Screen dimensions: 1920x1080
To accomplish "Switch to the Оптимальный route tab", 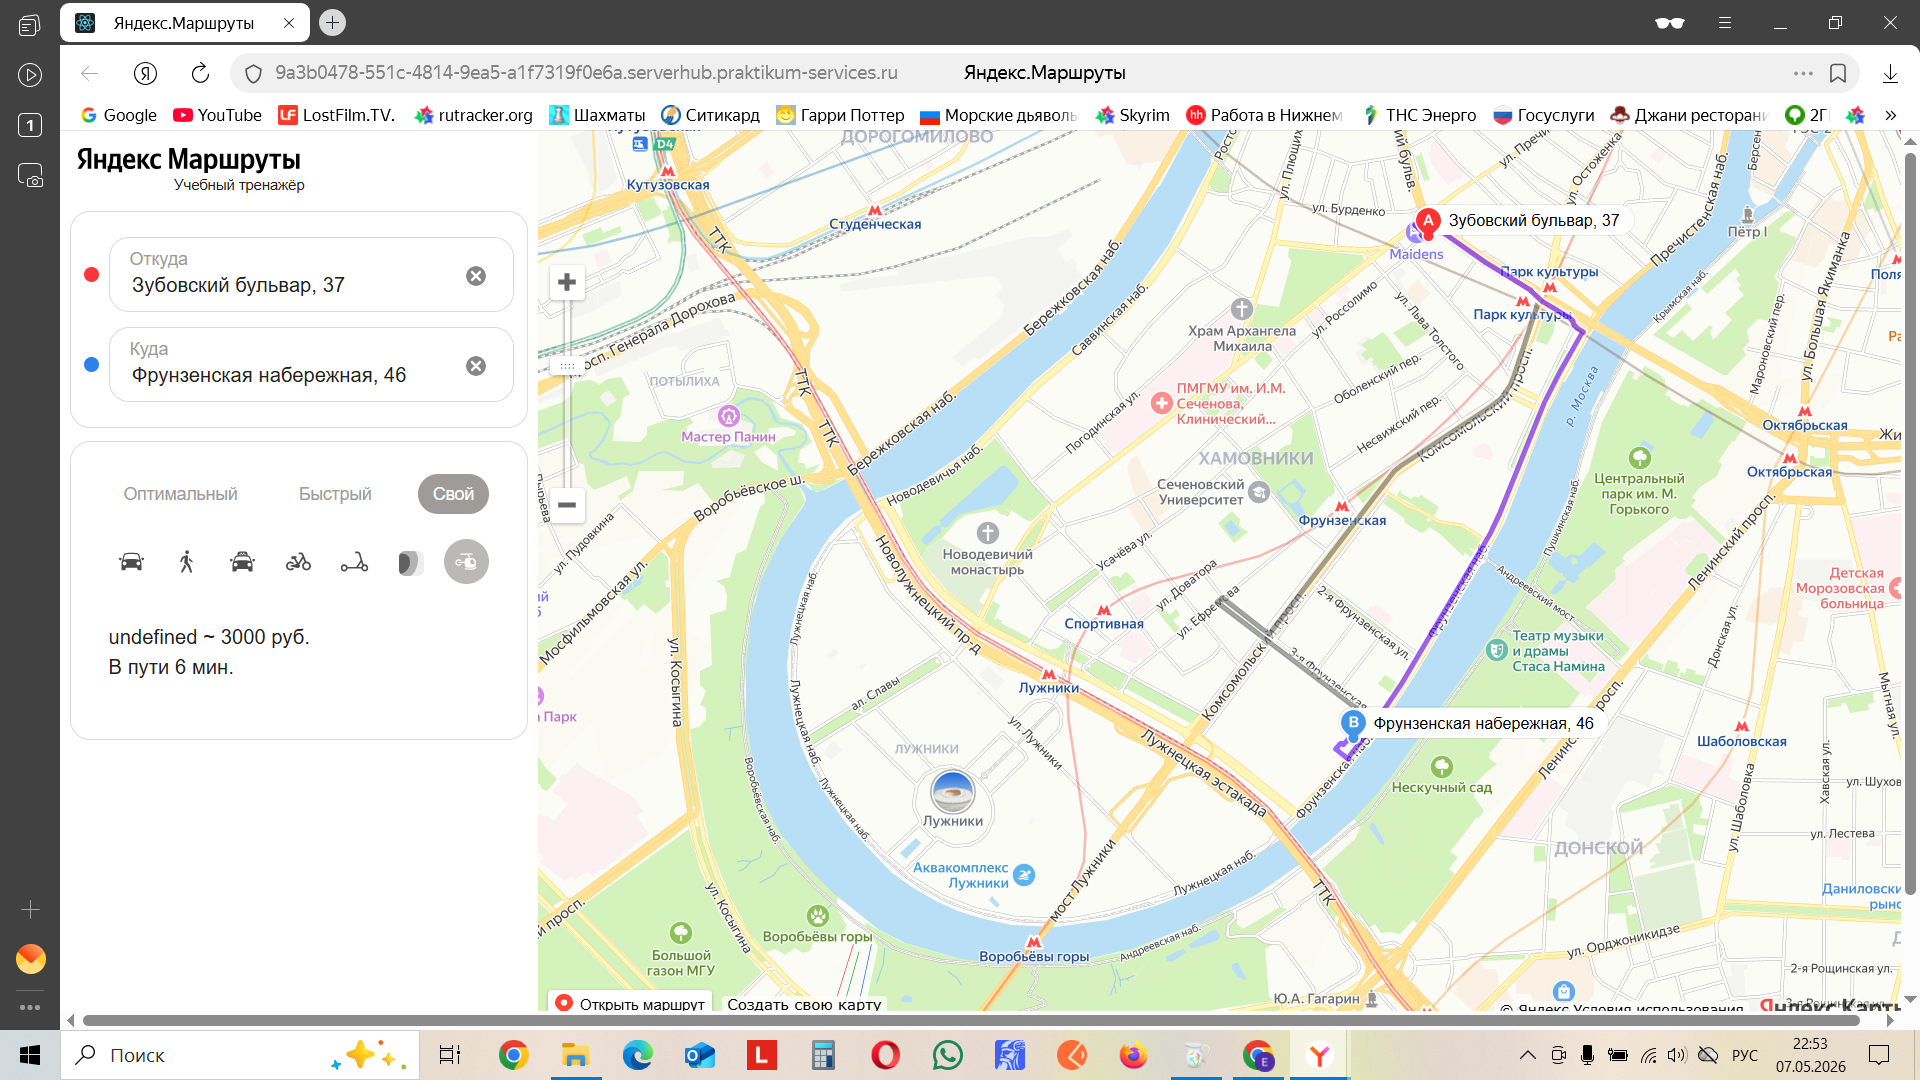I will 180,494.
